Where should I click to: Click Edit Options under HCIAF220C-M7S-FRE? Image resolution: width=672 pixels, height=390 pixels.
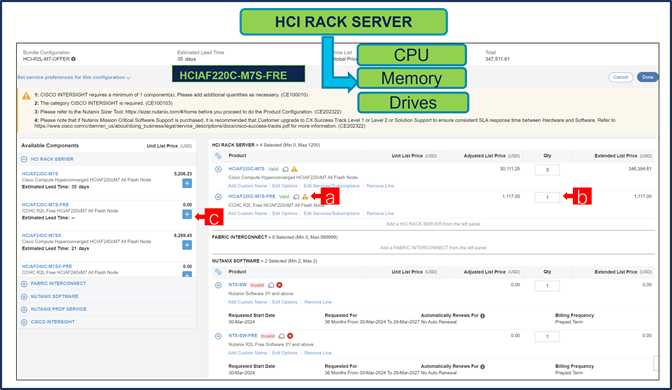[285, 213]
